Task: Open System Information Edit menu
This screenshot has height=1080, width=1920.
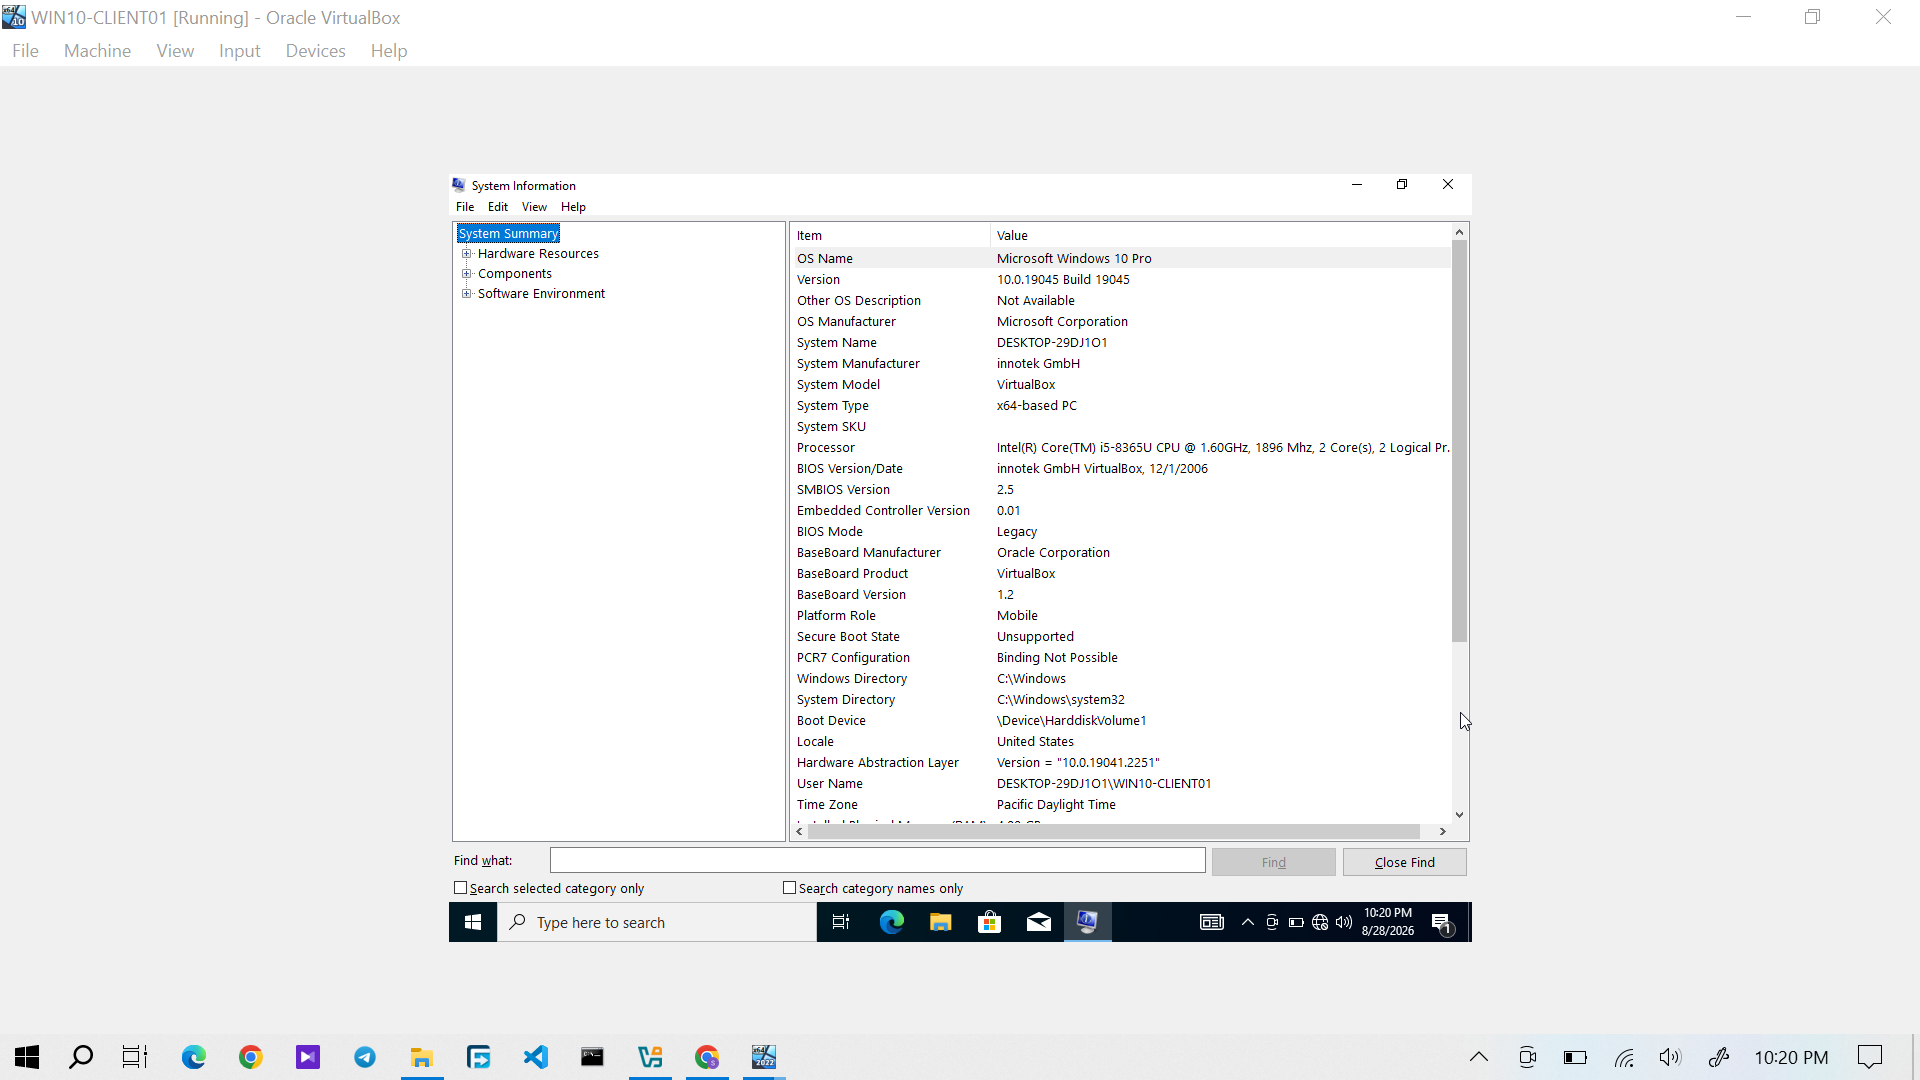Action: click(x=498, y=207)
